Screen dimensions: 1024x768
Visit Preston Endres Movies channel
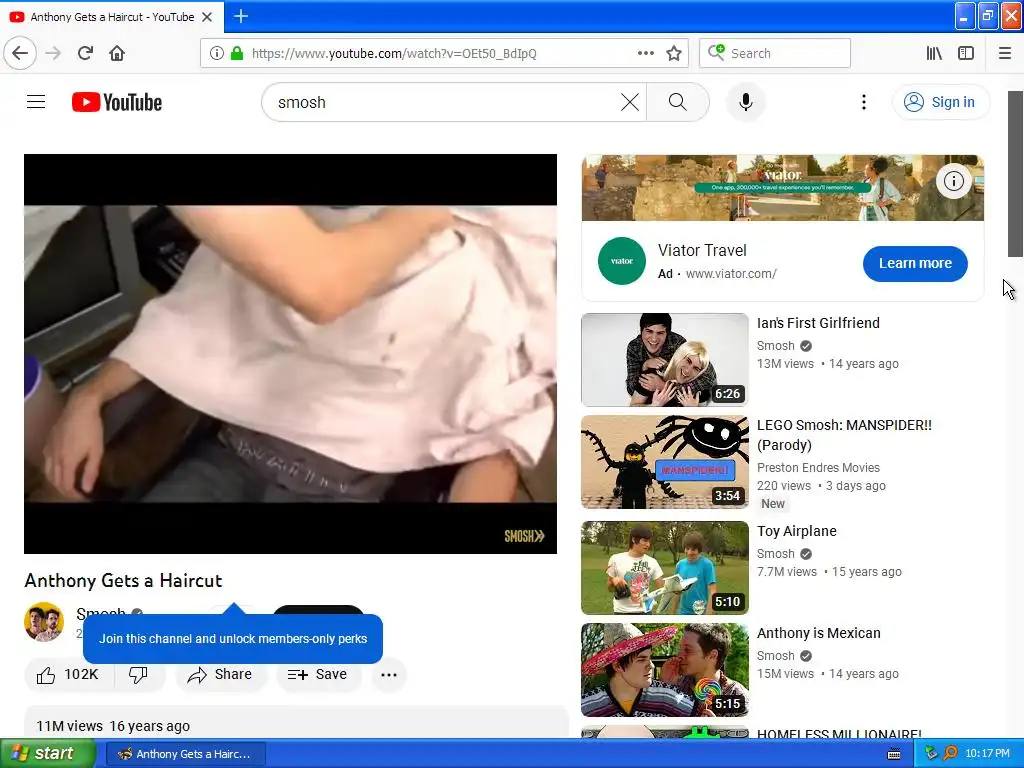coord(818,468)
